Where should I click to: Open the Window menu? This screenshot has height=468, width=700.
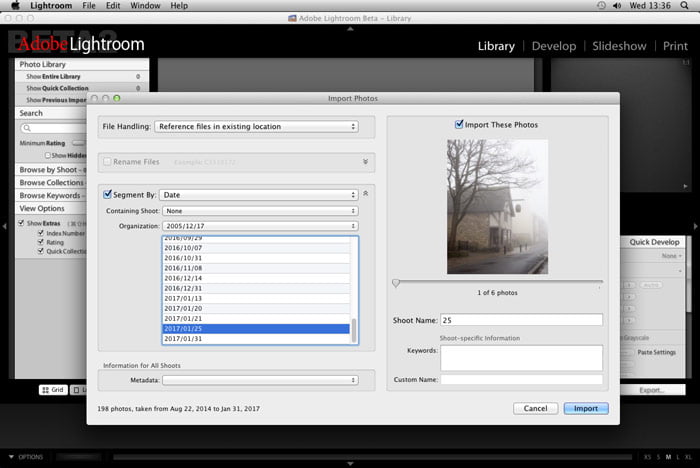click(145, 5)
